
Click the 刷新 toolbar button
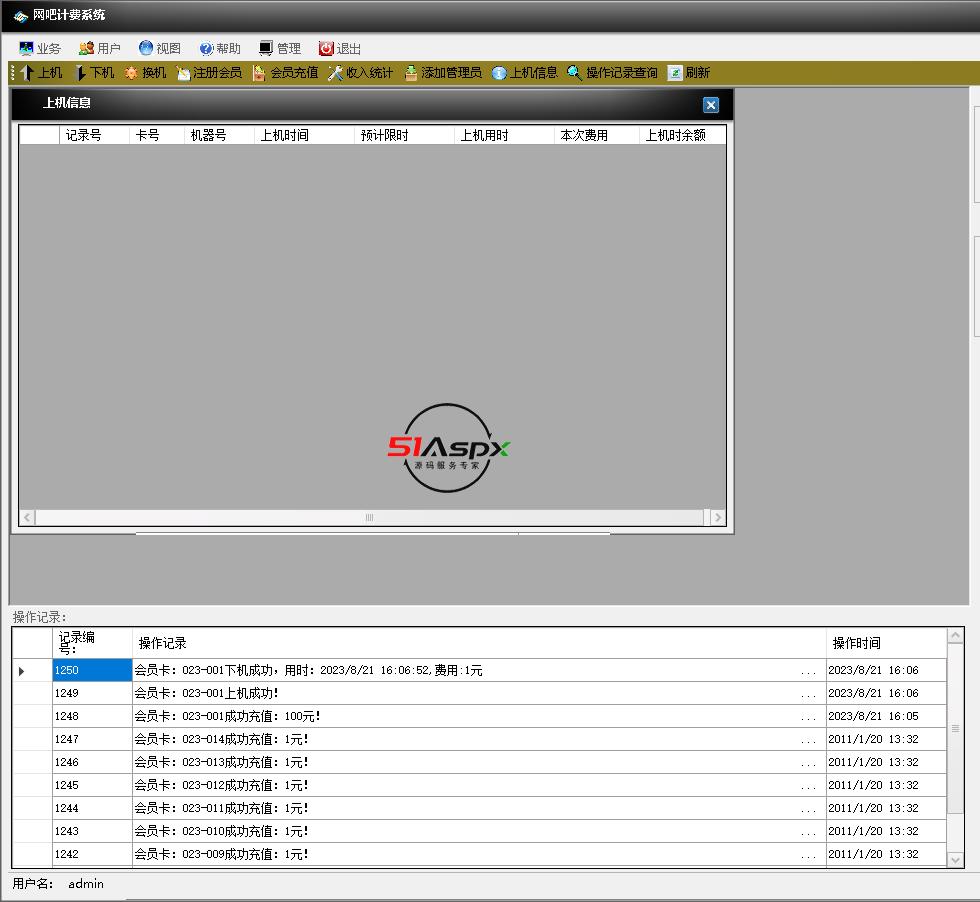click(x=688, y=73)
